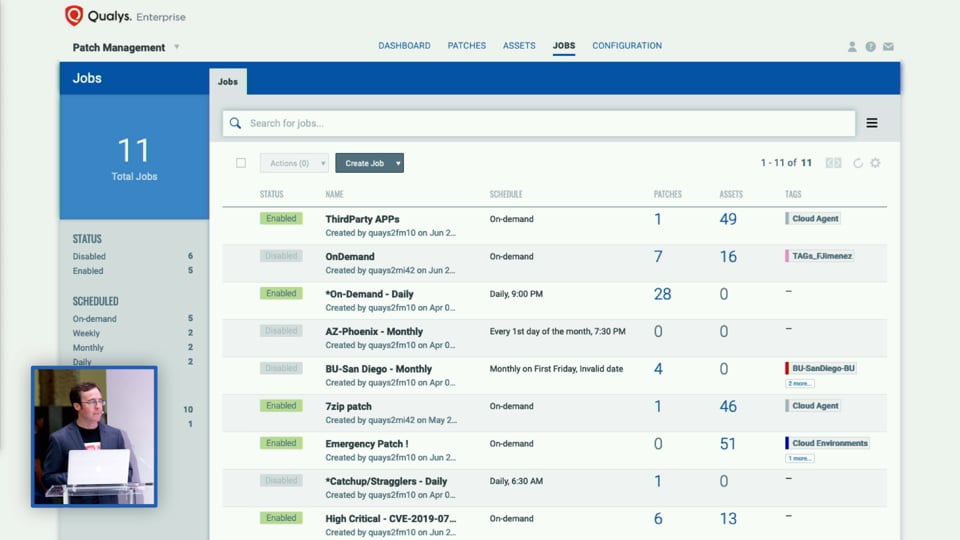Viewport: 960px width, 540px height.
Task: Go to the Assets tab
Action: (x=519, y=45)
